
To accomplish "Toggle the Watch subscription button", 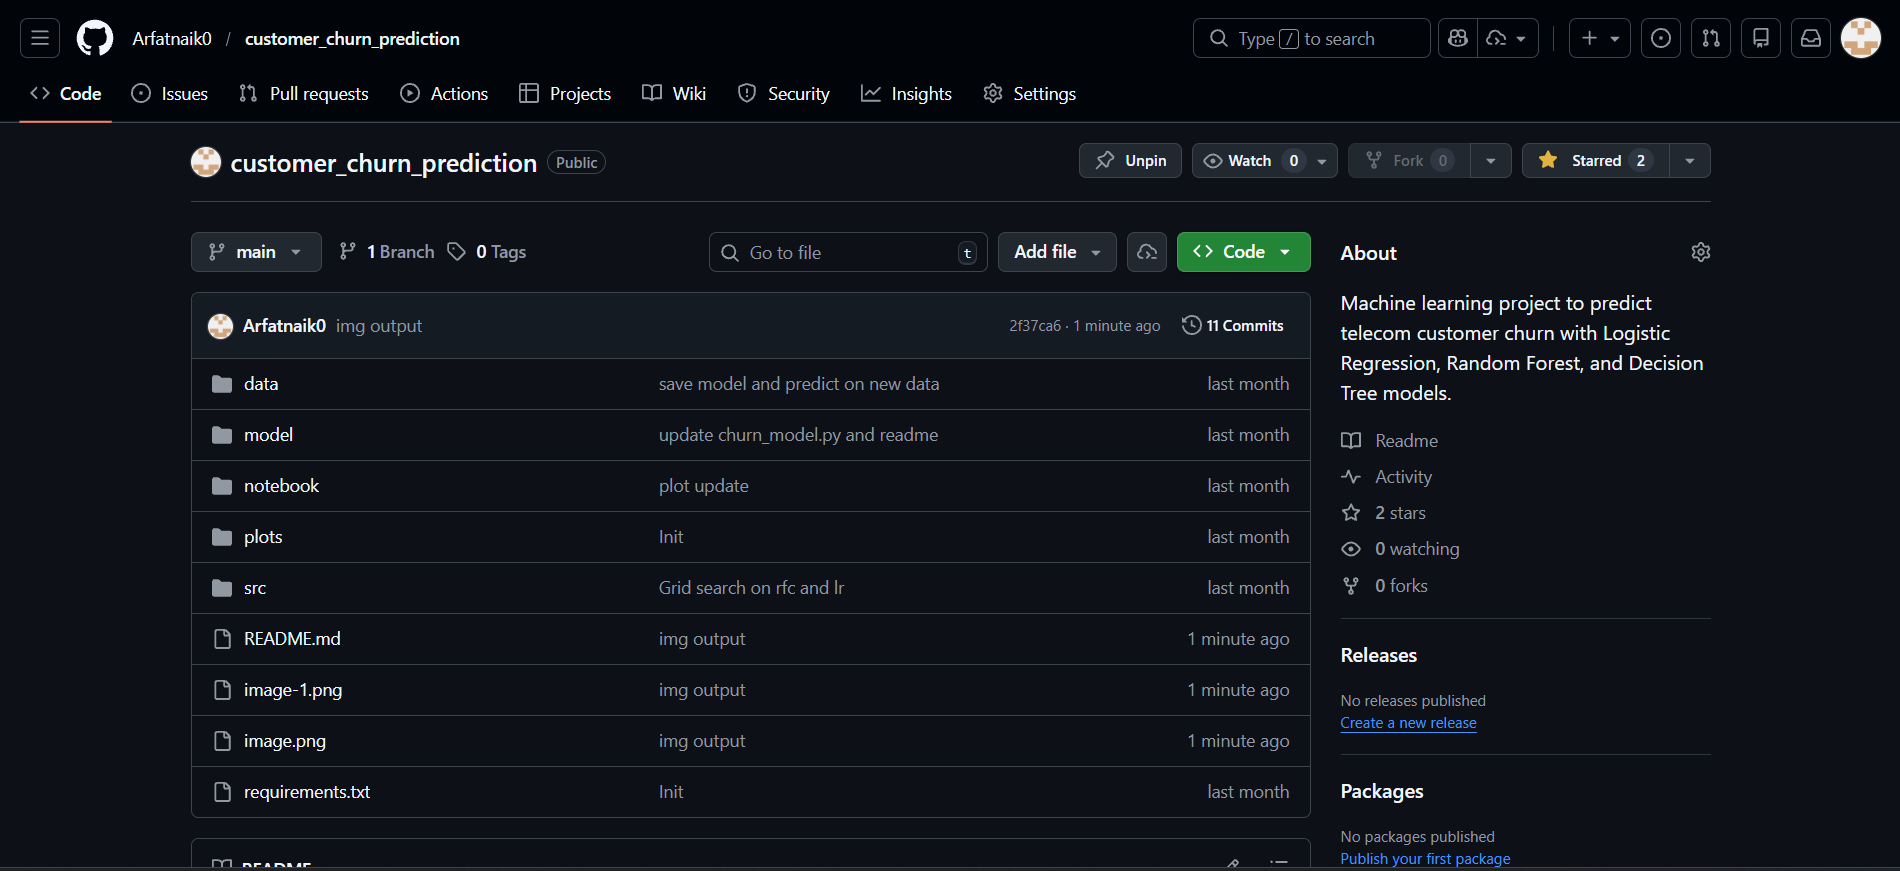I will 1252,161.
